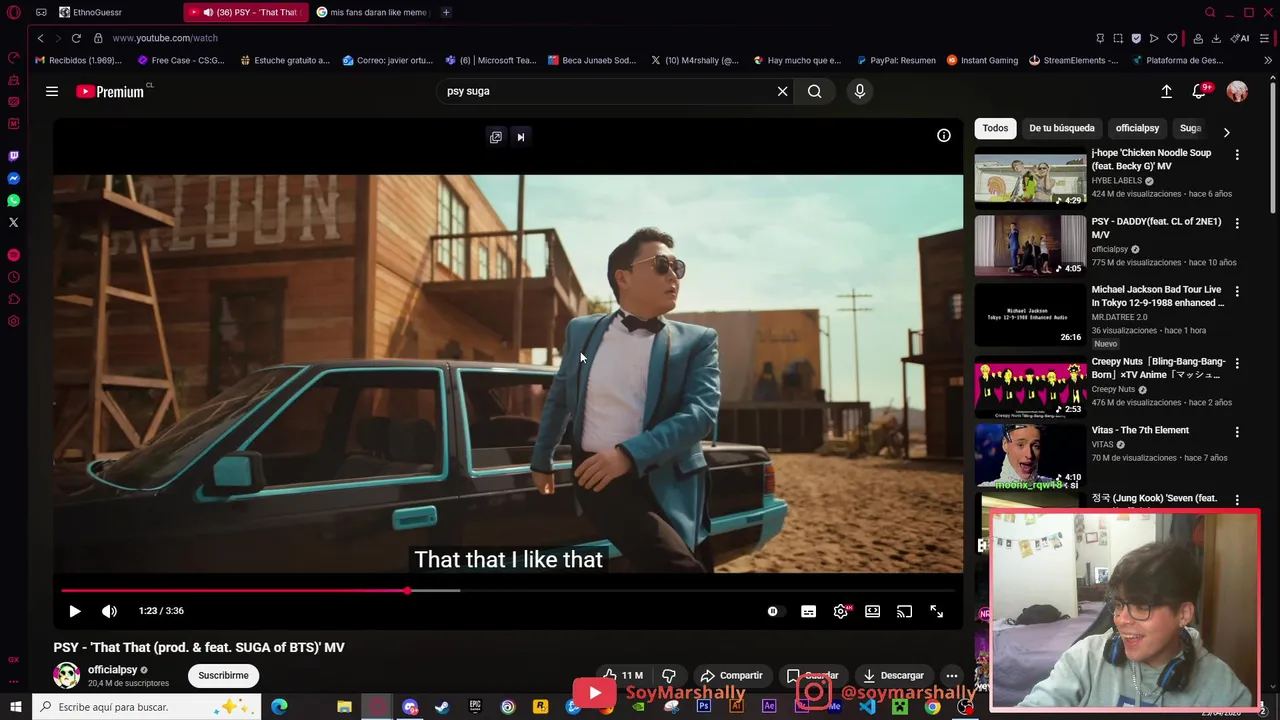Click the Windows search box
The width and height of the screenshot is (1280, 720).
(x=147, y=707)
